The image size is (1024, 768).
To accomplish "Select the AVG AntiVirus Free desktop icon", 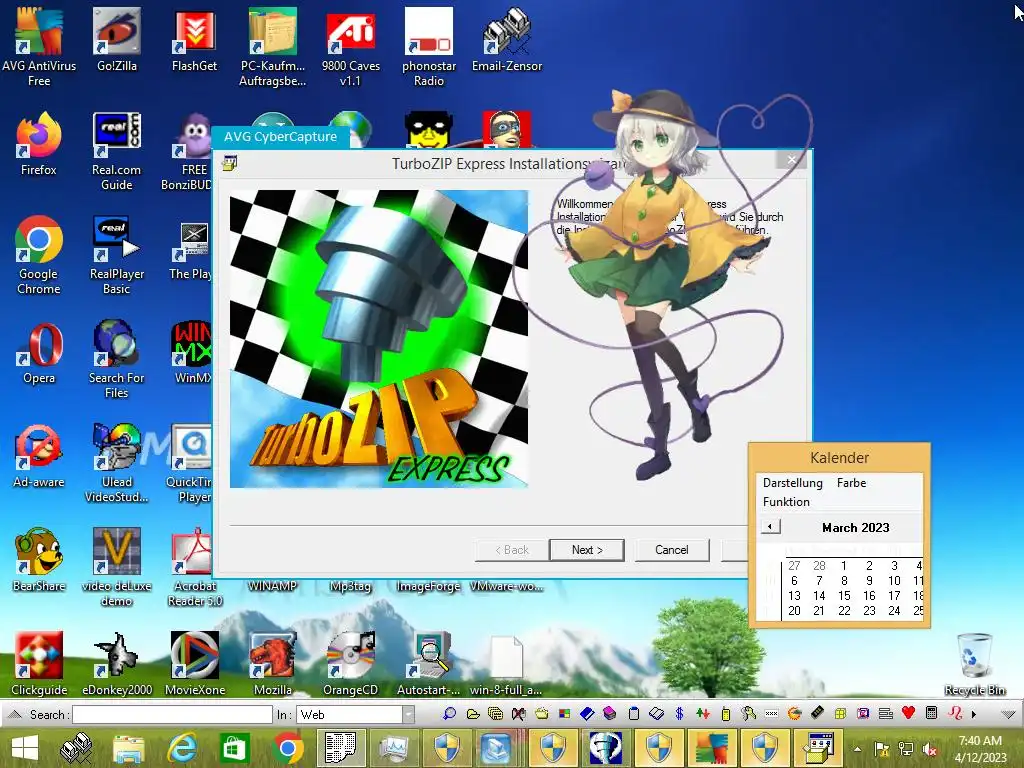I will 39,47.
